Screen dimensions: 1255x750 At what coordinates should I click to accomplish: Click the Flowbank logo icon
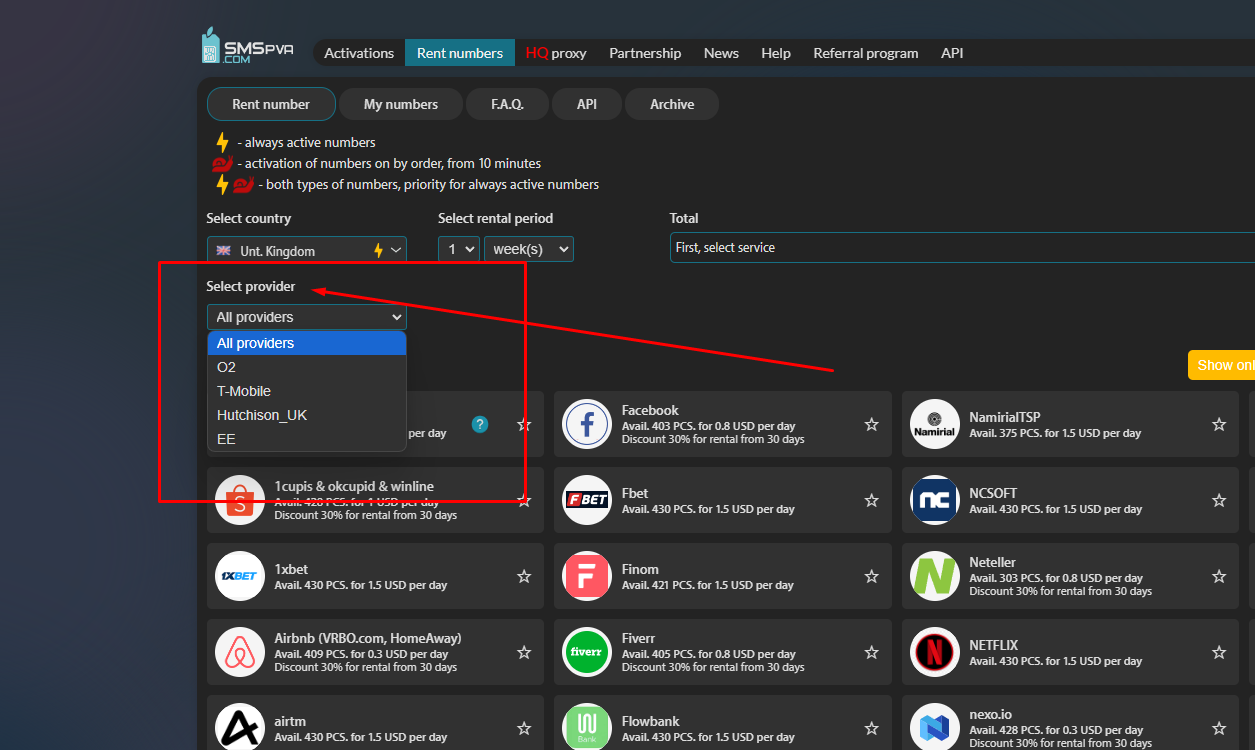tap(587, 728)
